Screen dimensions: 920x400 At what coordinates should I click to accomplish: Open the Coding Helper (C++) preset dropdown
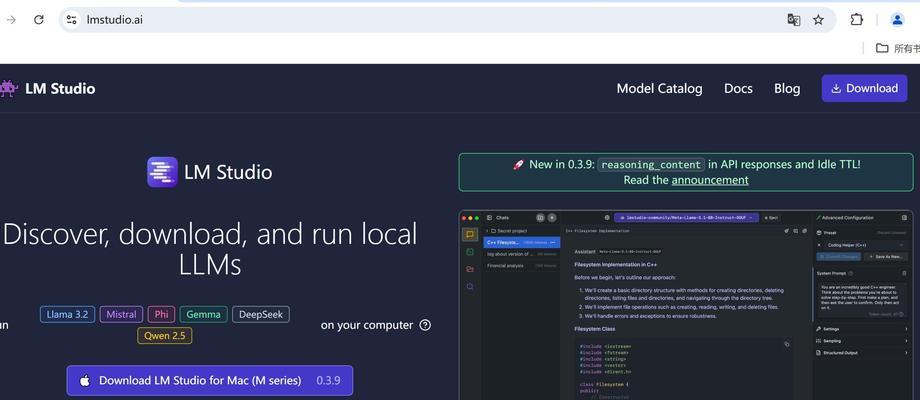pos(866,245)
